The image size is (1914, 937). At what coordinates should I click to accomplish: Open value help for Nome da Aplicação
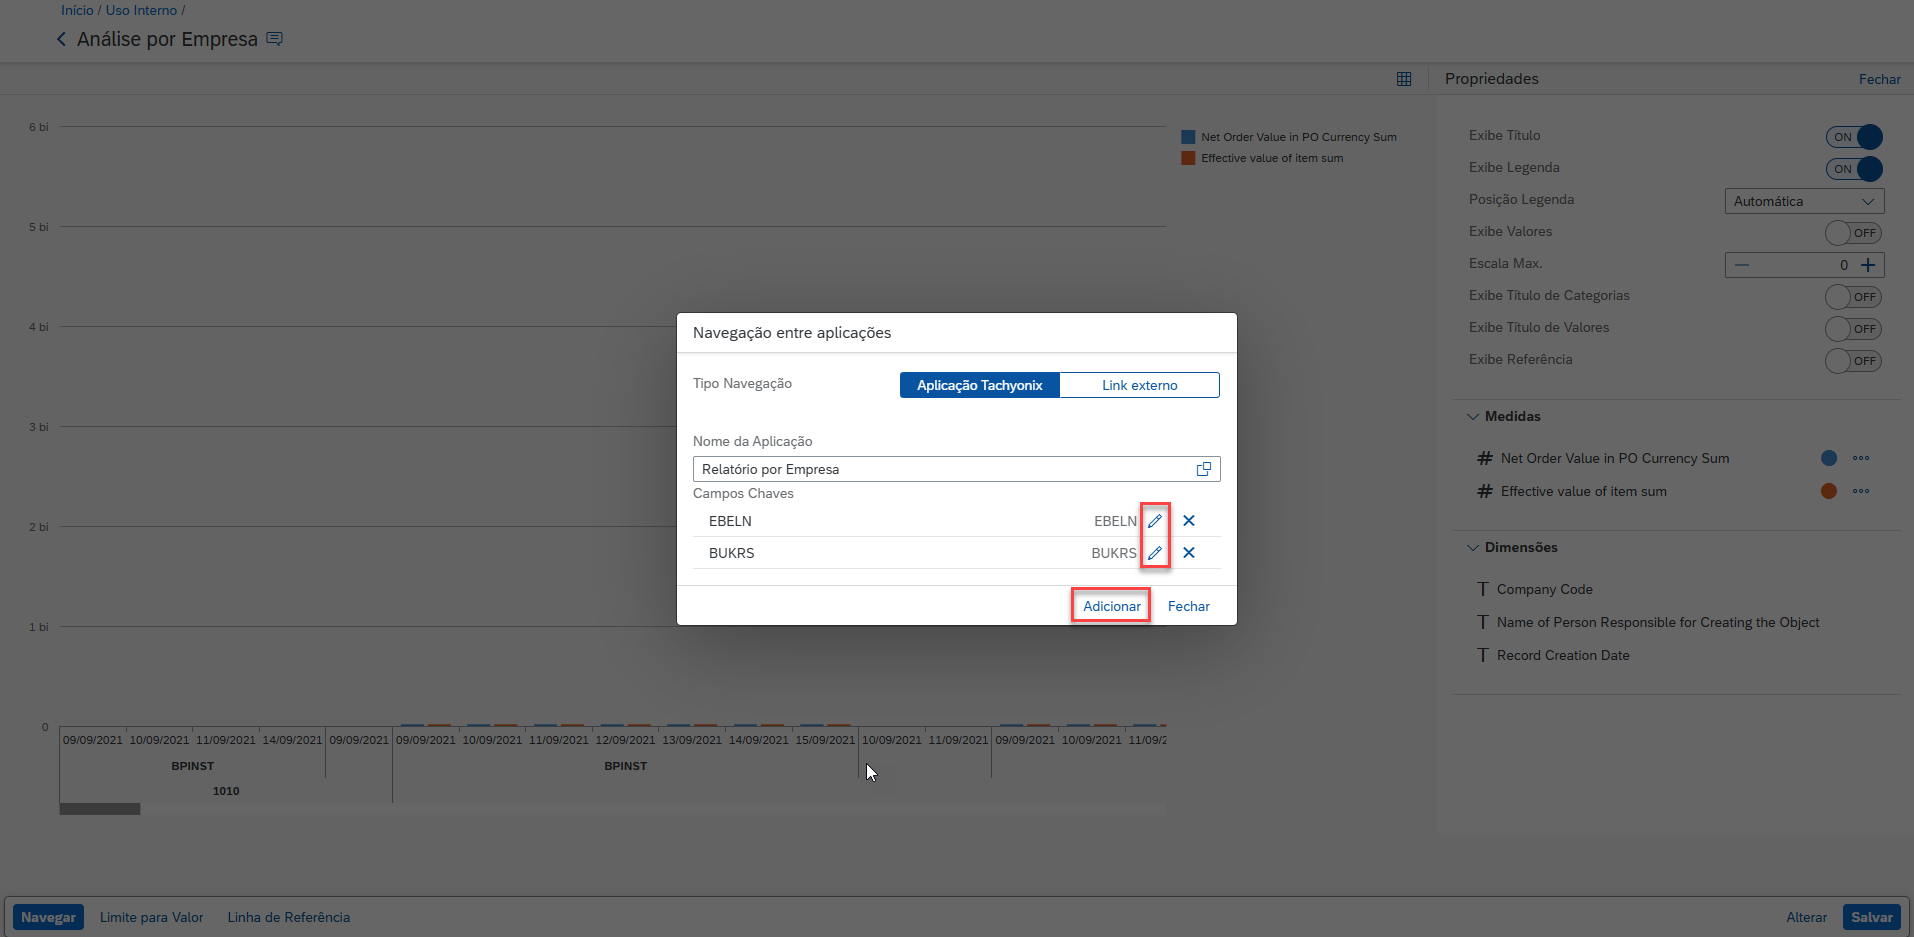1204,469
